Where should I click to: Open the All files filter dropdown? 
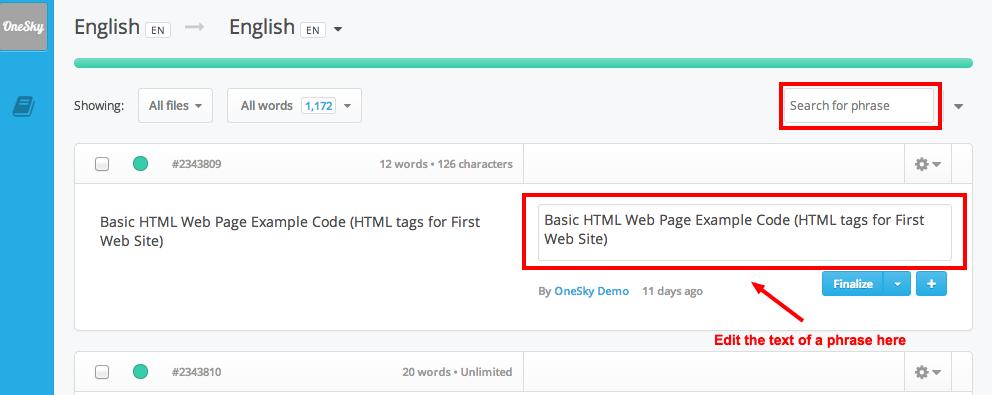coord(175,106)
